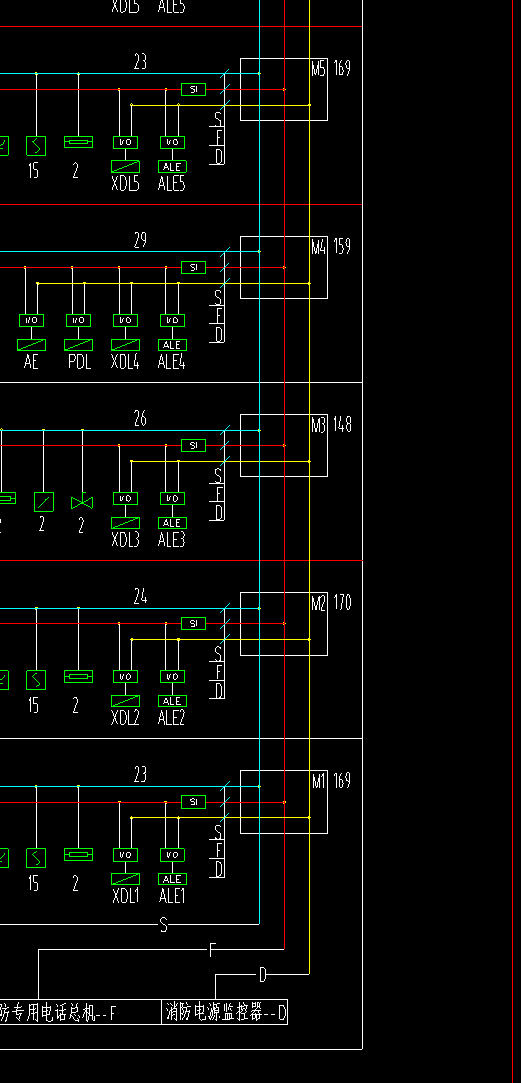The height and width of the screenshot is (1083, 521).
Task: Click the I/O module above AE
Action: [x=31, y=320]
